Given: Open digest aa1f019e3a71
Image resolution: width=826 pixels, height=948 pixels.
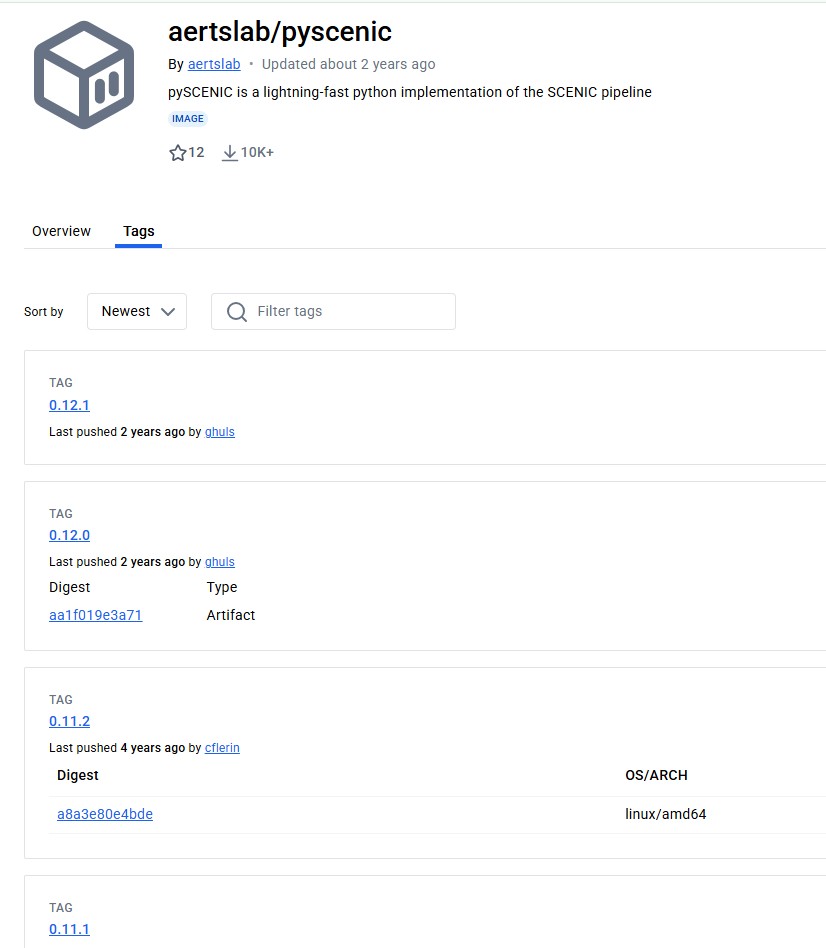Looking at the screenshot, I should click(96, 615).
